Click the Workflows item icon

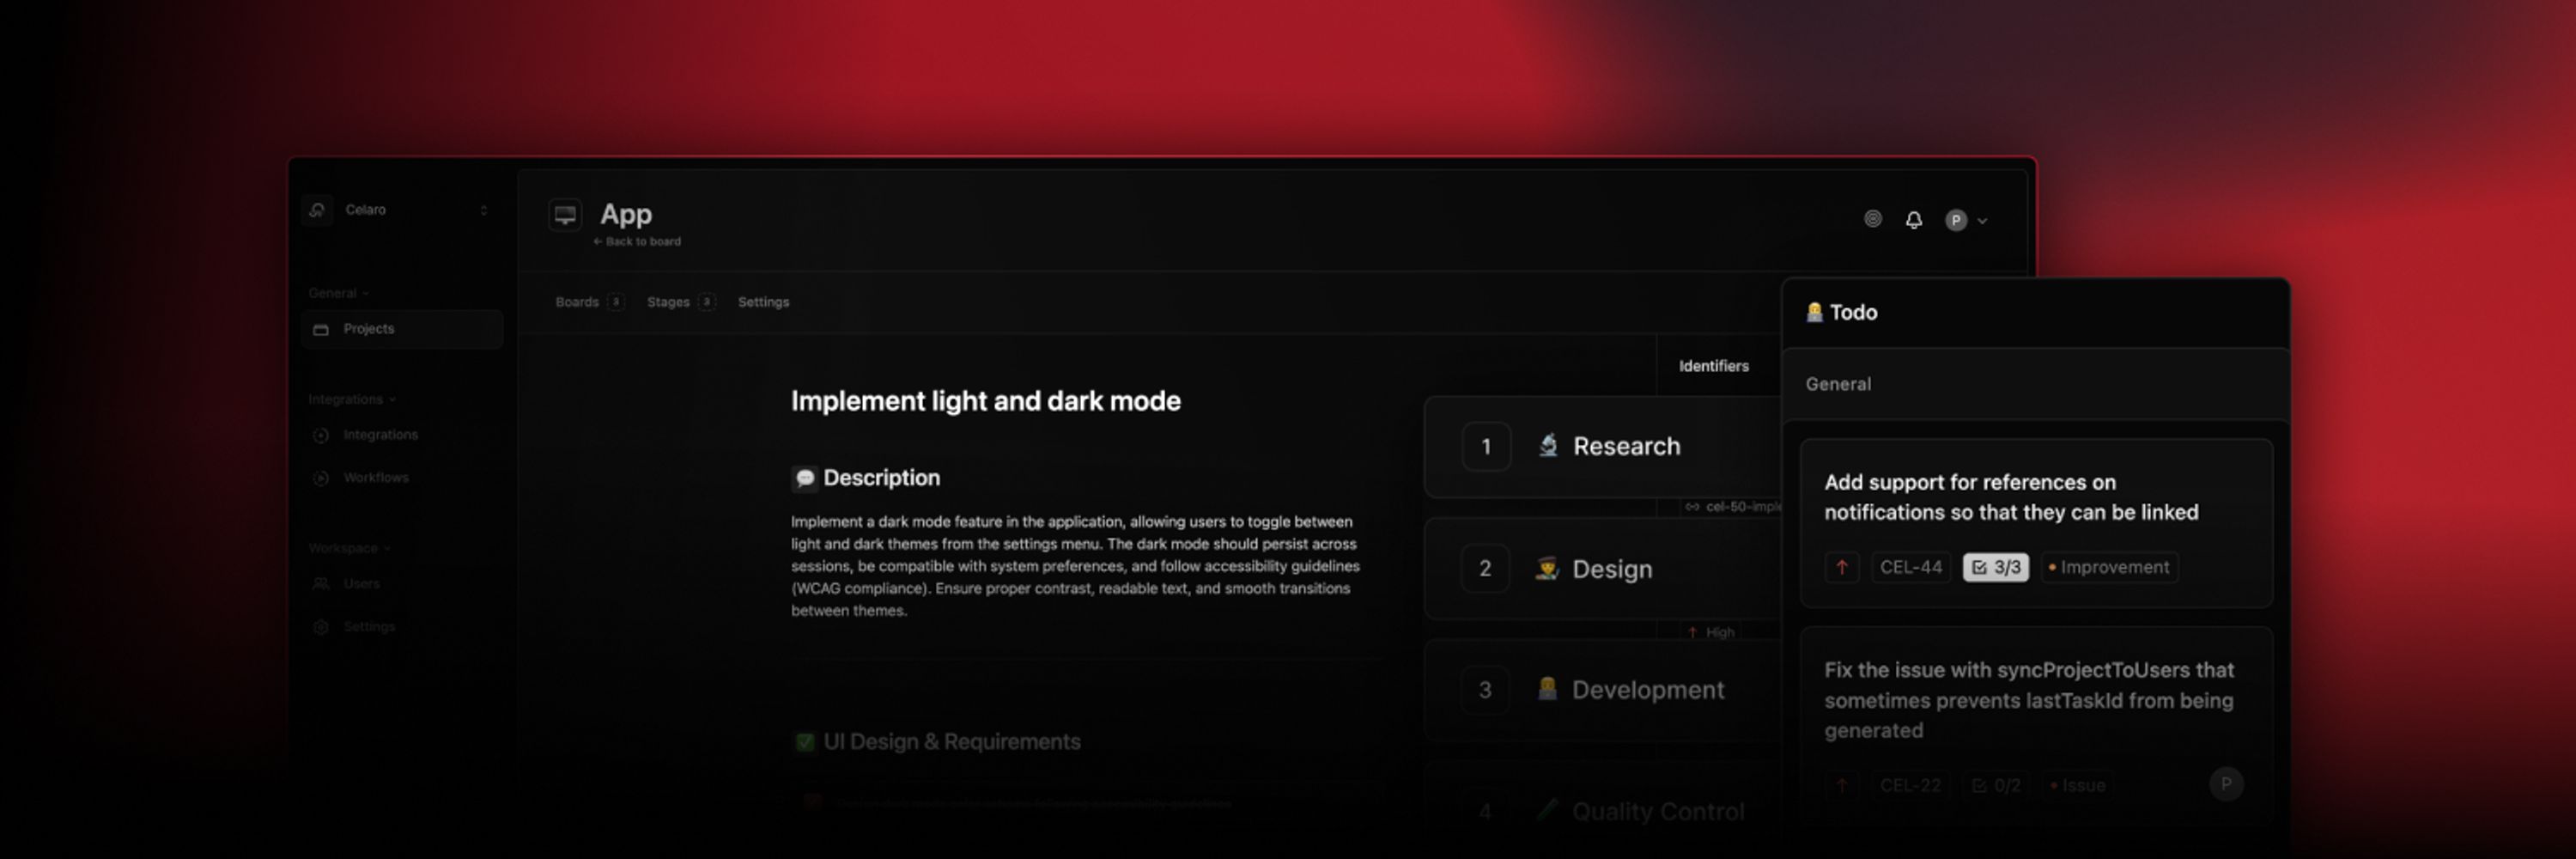[x=321, y=478]
